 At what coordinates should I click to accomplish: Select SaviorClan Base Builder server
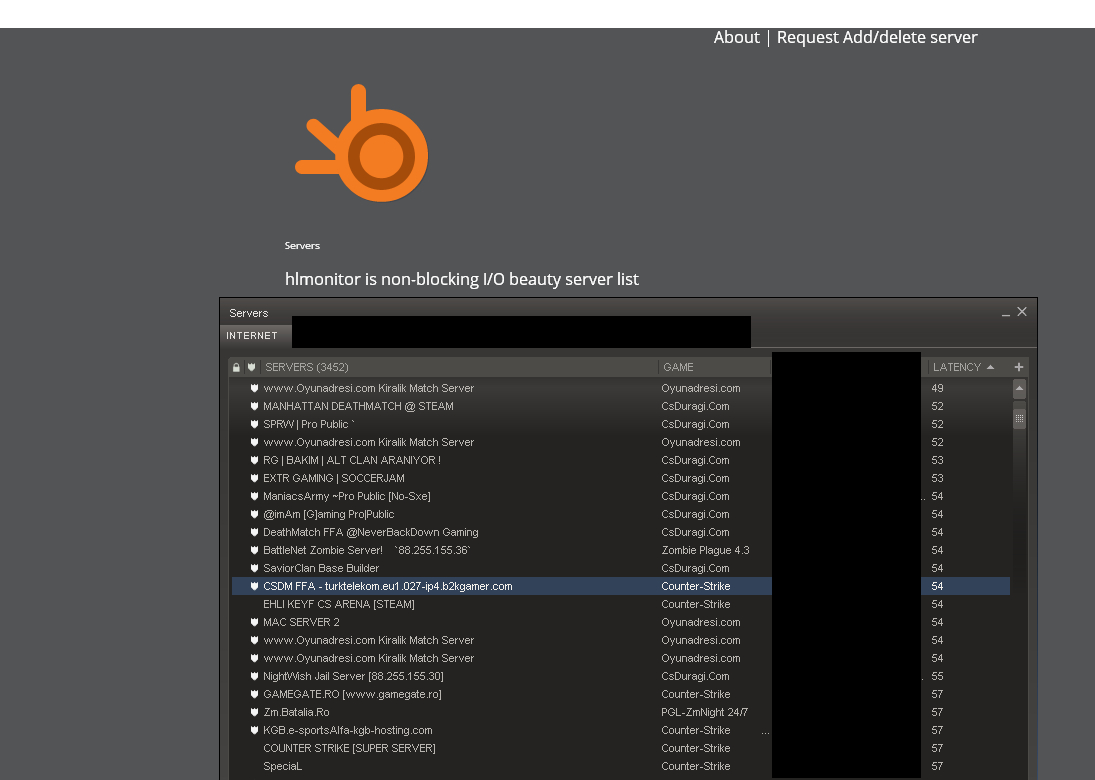tap(620, 568)
